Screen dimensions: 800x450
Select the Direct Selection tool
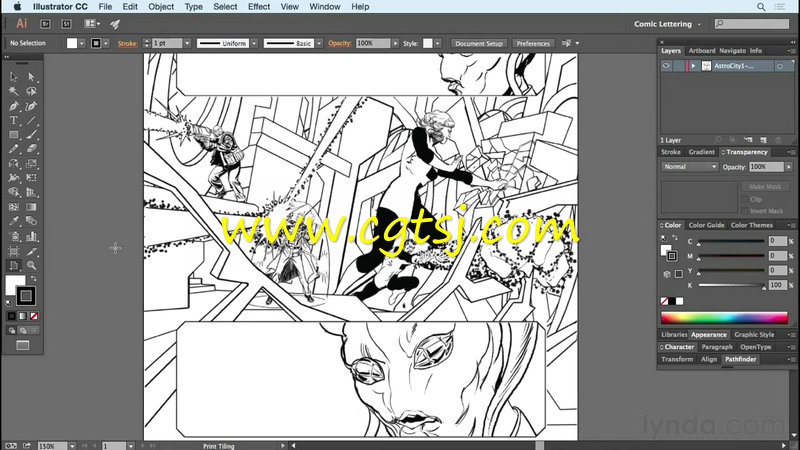tap(31, 77)
